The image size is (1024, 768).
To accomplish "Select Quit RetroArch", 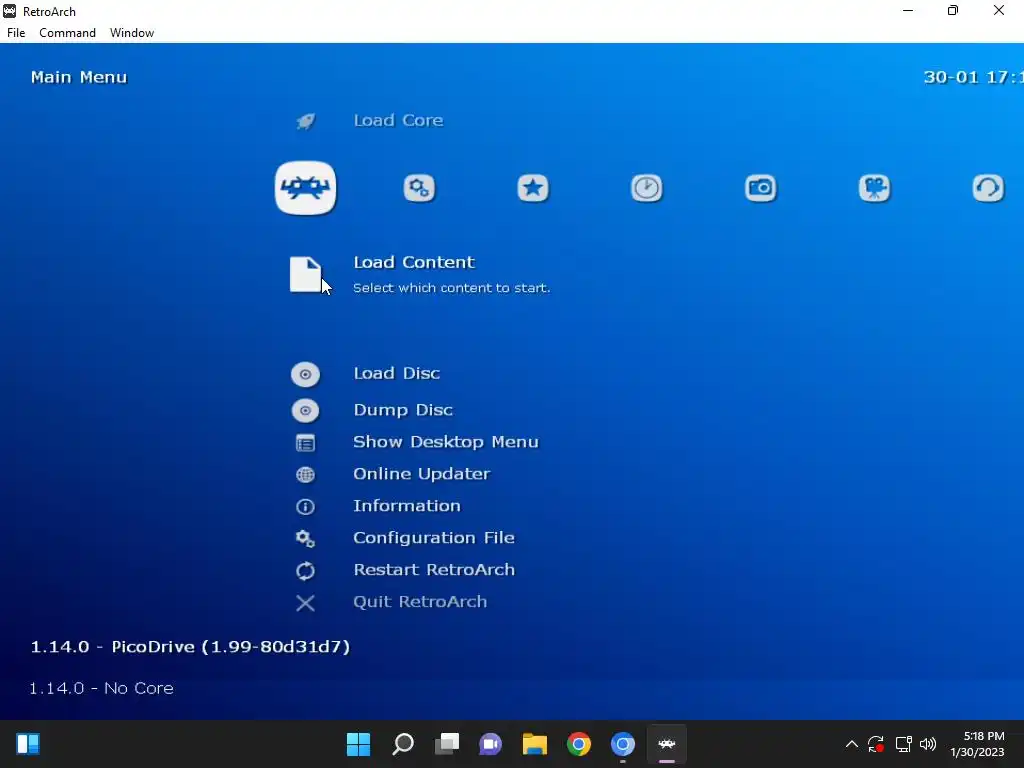I will (421, 601).
